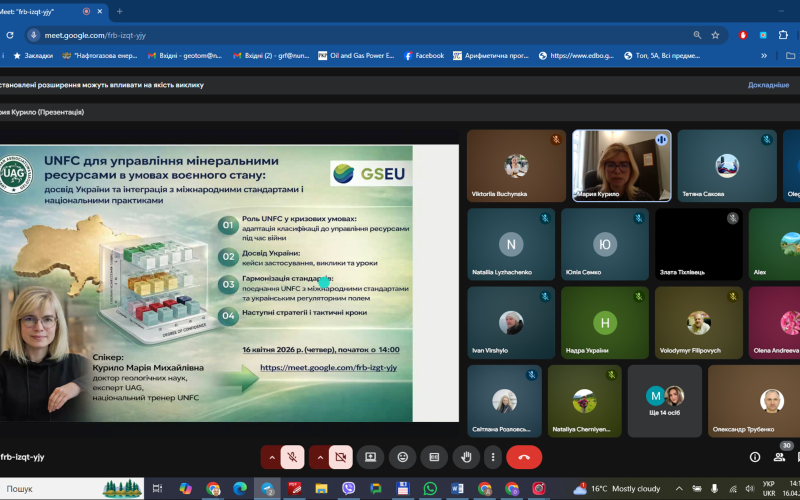Viewport: 800px width, 500px height.
Task: Open the Oil and Gas Power E... bookmark
Action: (356, 56)
